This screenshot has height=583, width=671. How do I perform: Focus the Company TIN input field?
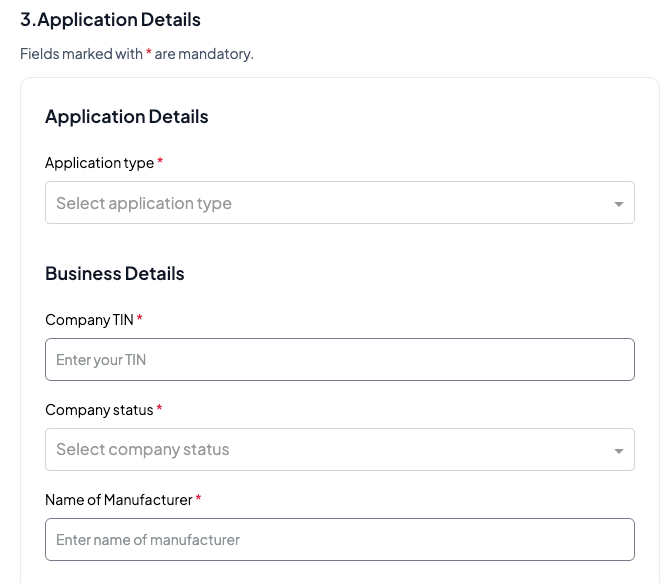[x=340, y=360]
